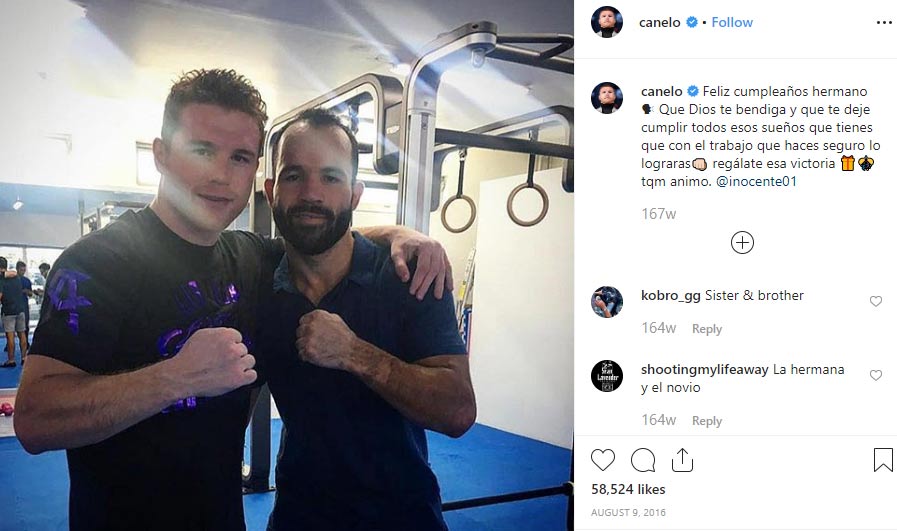Follow the canelo account
Viewport: 897px width, 531px height.
[x=732, y=22]
